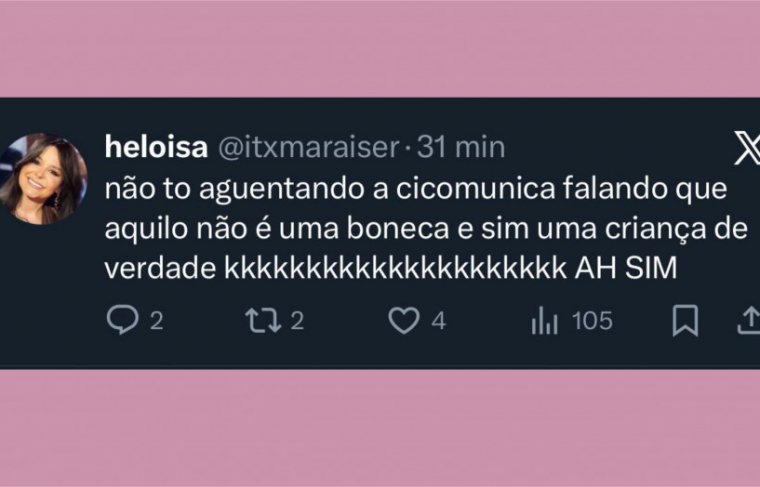Bookmark heloisa's tweet
This screenshot has width=760, height=487.
[x=685, y=321]
